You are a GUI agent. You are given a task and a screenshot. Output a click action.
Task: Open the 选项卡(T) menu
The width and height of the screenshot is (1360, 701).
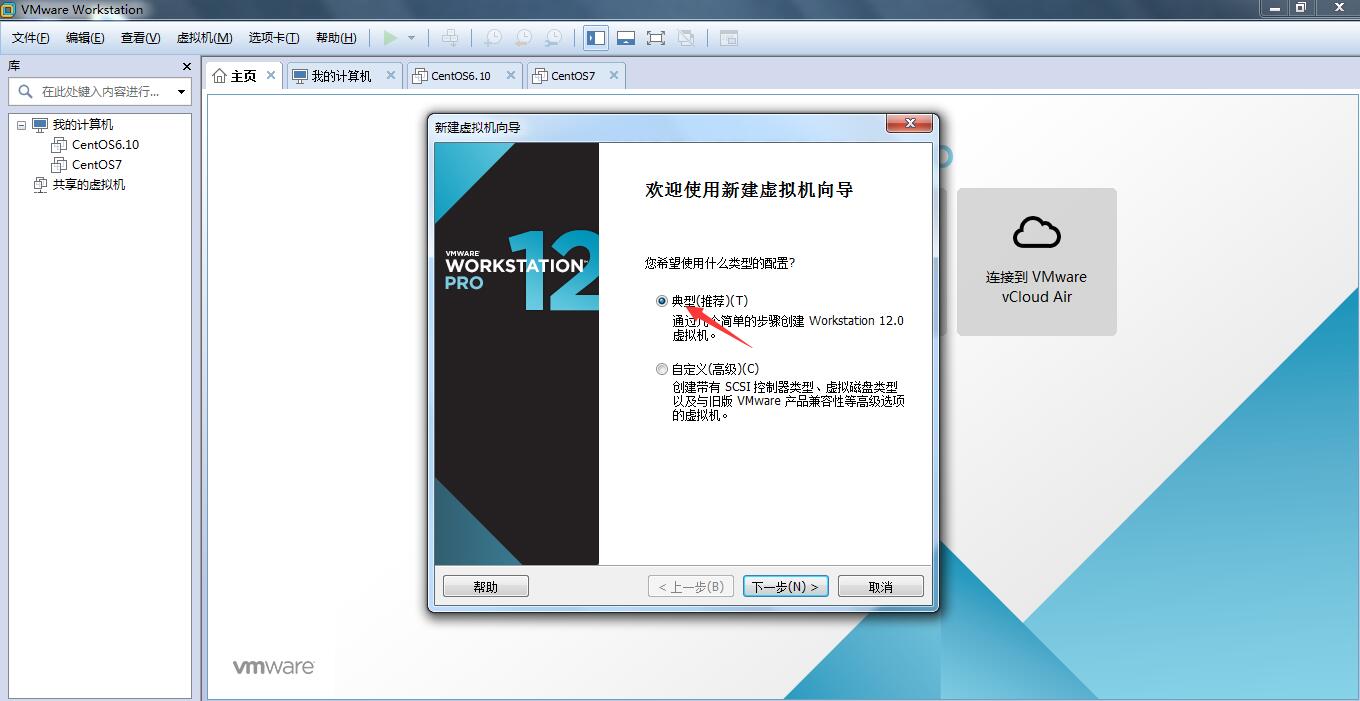click(x=274, y=38)
